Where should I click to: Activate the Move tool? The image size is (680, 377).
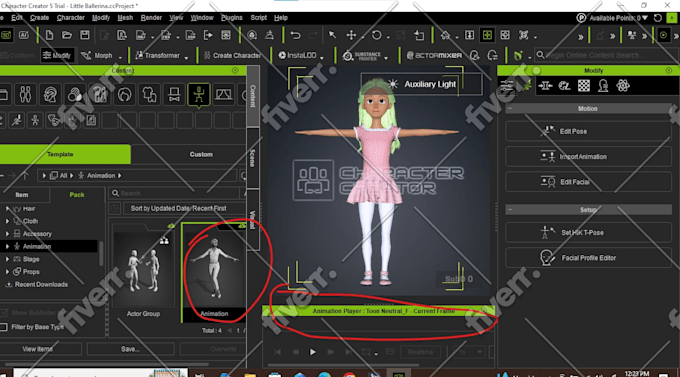pyautogui.click(x=351, y=35)
